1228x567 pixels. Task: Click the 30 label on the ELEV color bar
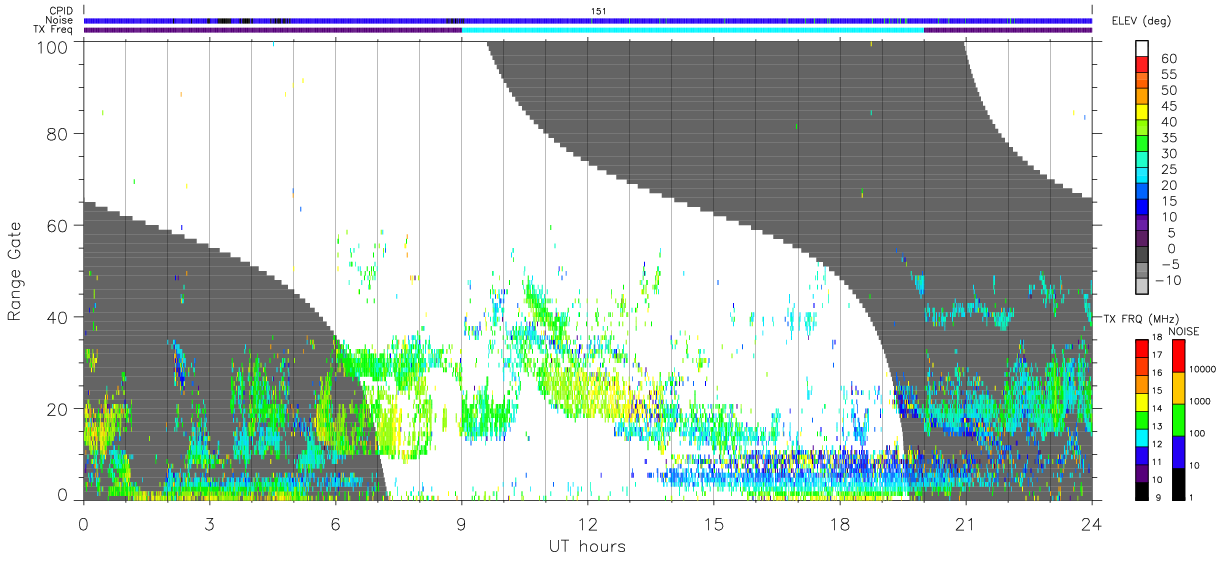[1169, 154]
